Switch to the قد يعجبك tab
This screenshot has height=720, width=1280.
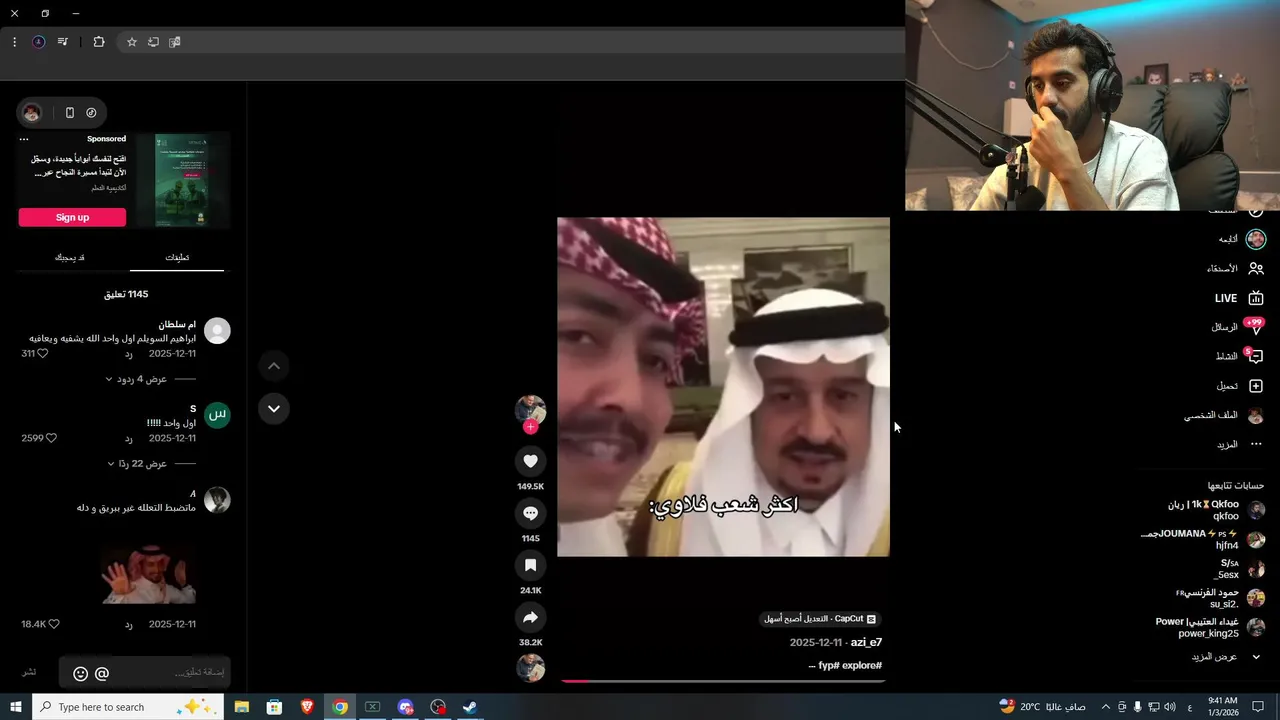coord(69,258)
